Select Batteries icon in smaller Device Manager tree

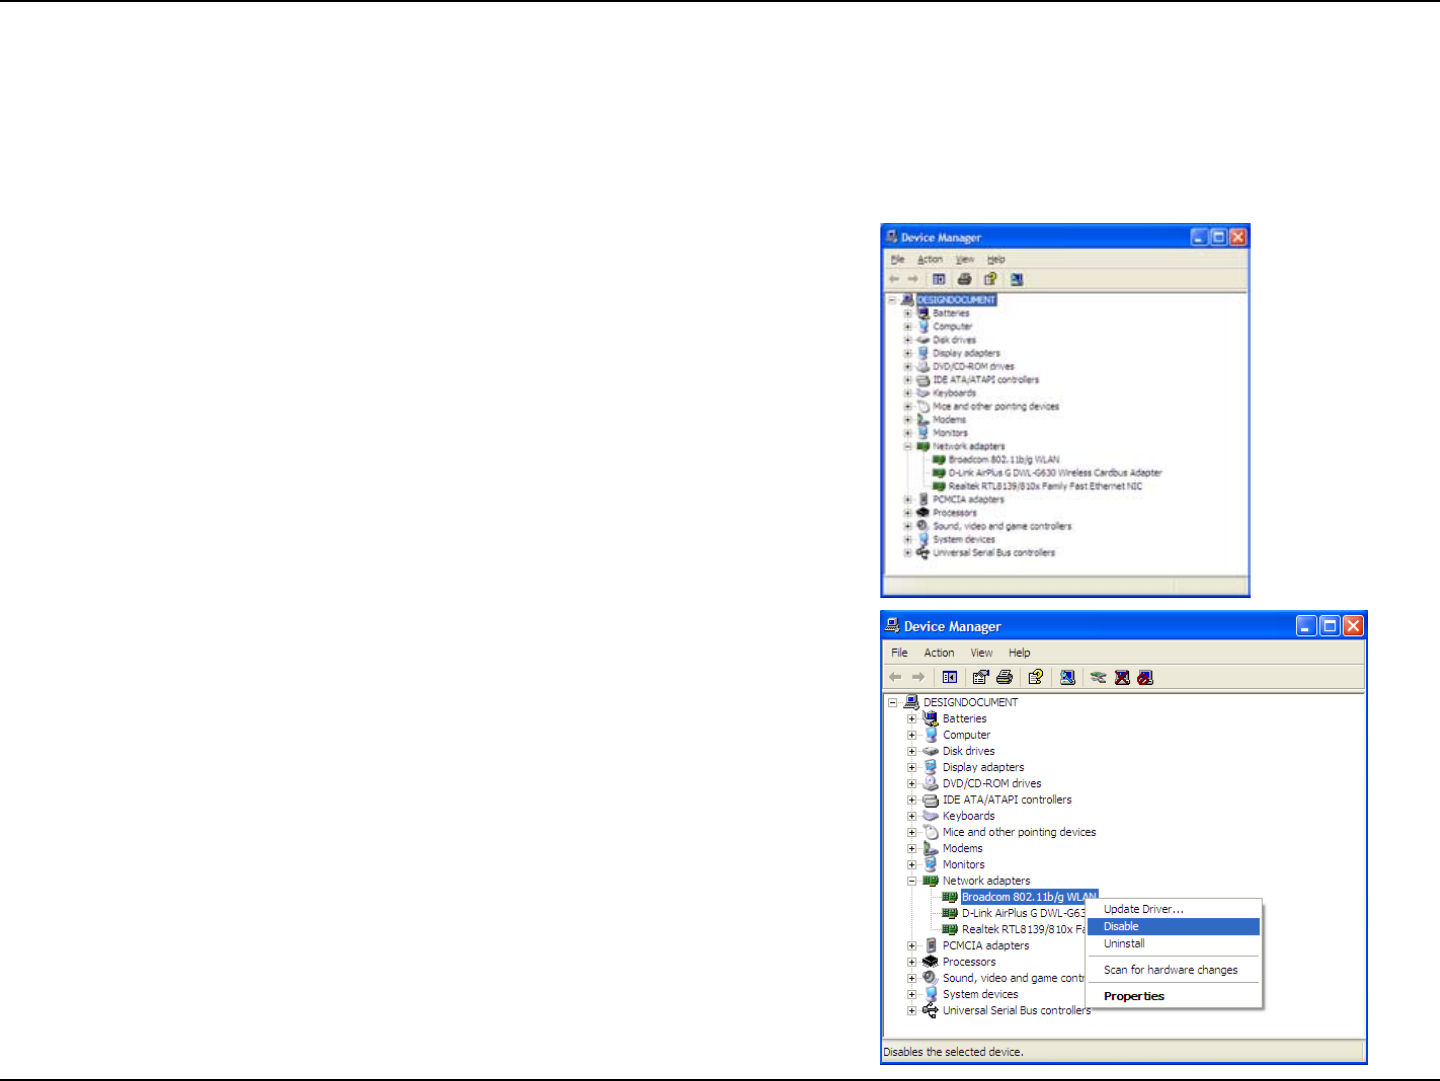pos(923,313)
